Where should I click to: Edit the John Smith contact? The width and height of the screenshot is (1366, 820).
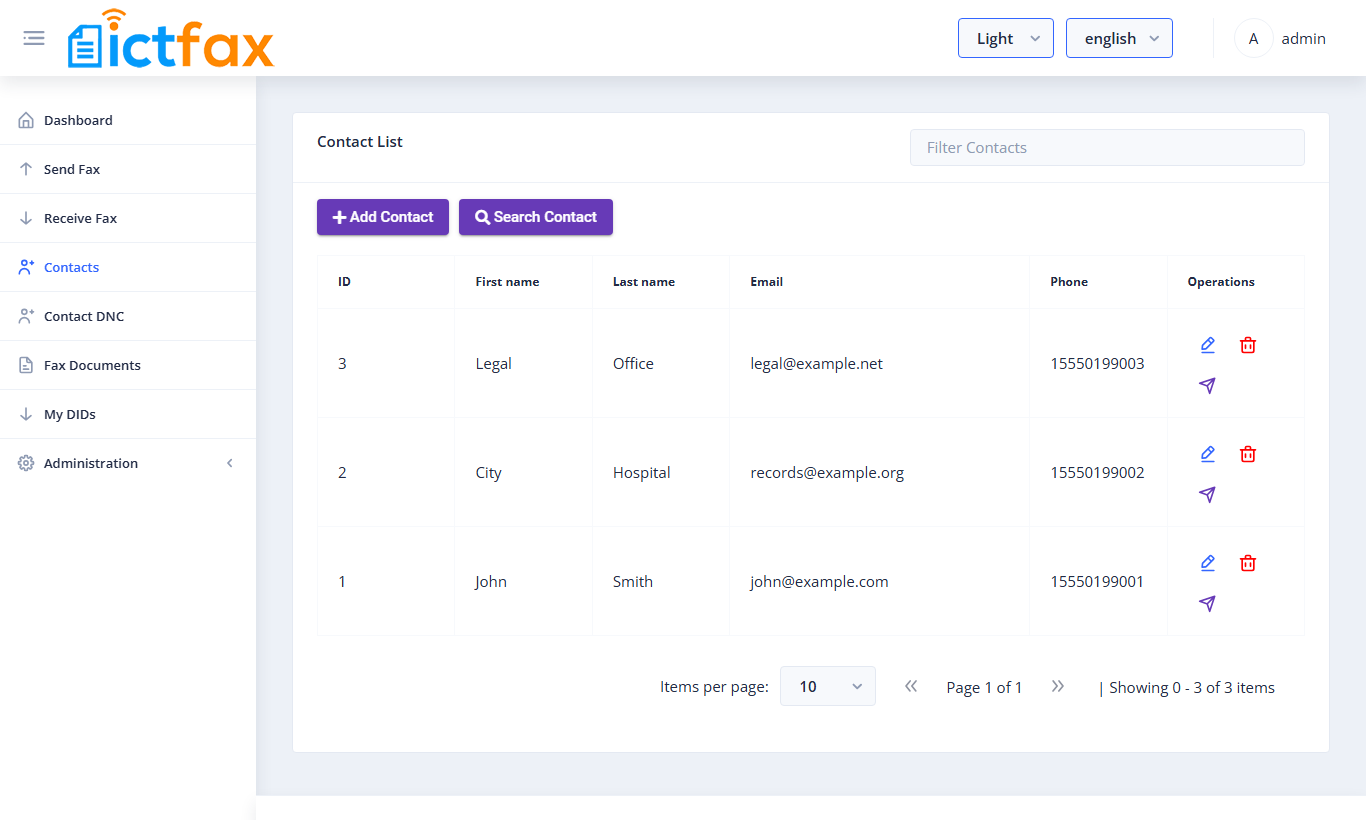coord(1207,563)
